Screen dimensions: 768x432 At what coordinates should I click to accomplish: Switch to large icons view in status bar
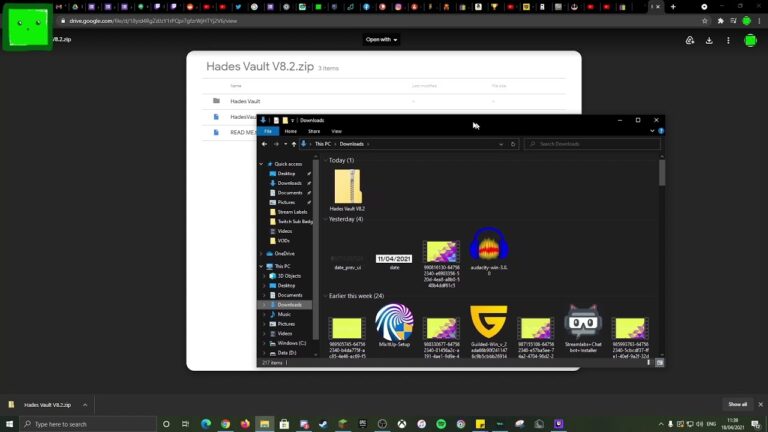(x=659, y=363)
